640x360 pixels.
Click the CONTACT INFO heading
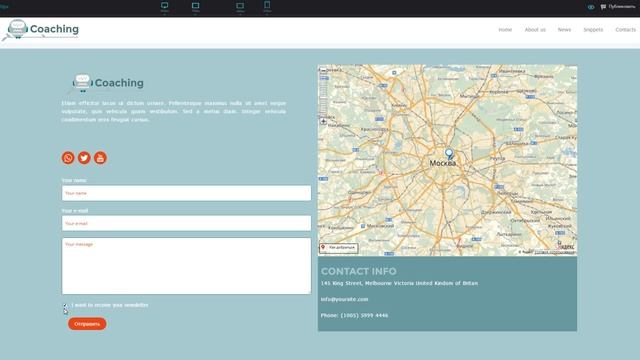coord(358,271)
